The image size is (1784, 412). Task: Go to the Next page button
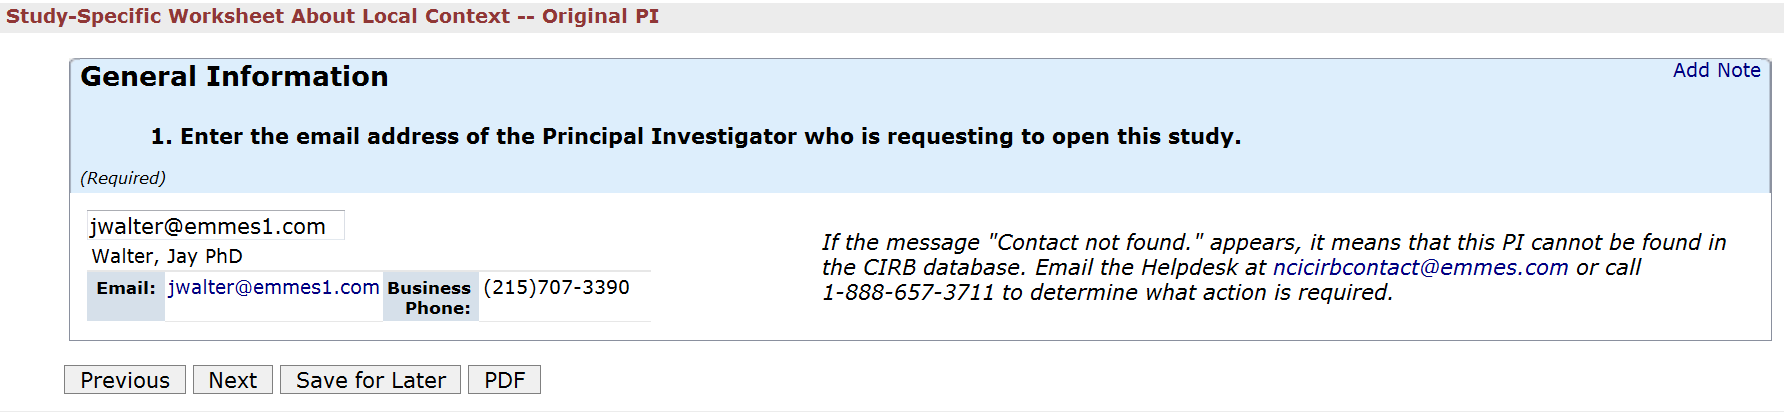click(232, 380)
